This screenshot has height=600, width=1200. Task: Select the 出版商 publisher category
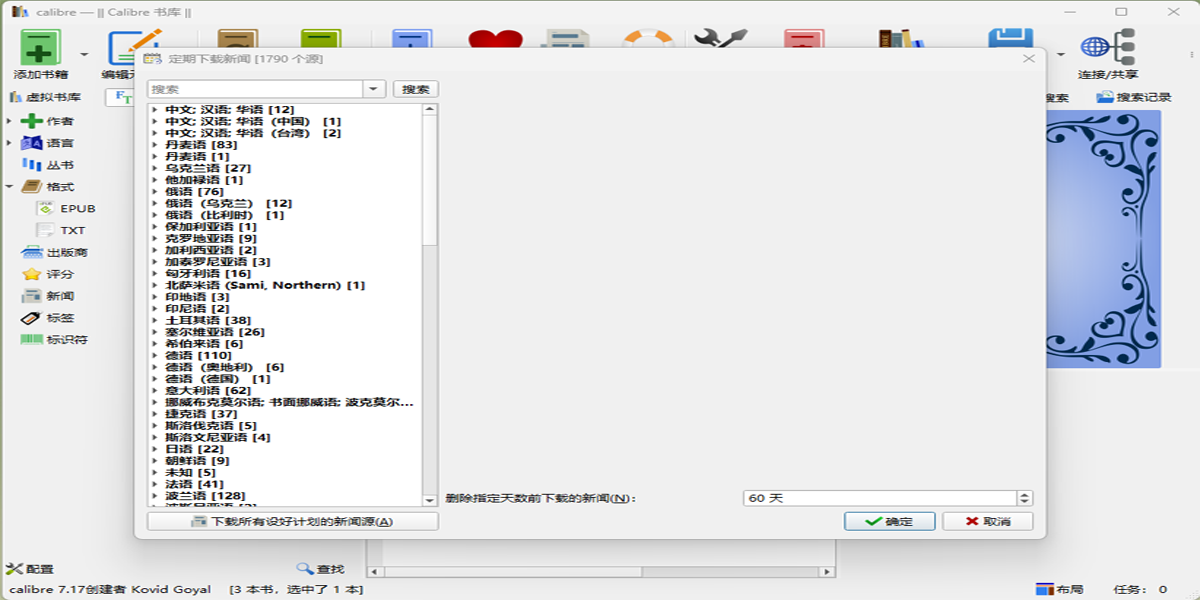pyautogui.click(x=54, y=252)
